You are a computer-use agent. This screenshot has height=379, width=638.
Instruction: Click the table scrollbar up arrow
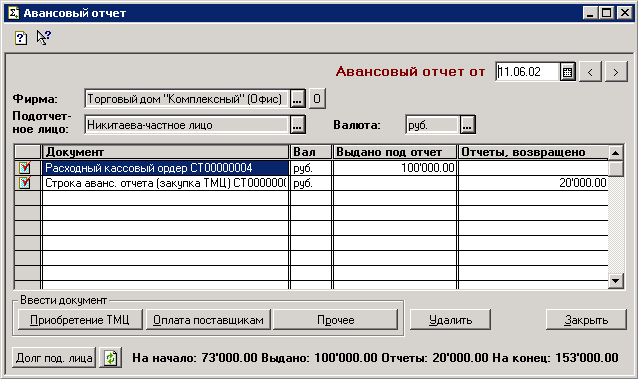tap(616, 153)
